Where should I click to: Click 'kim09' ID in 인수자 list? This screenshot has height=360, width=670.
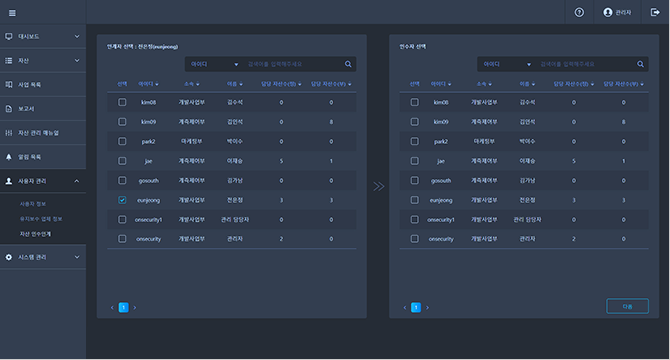coord(441,122)
